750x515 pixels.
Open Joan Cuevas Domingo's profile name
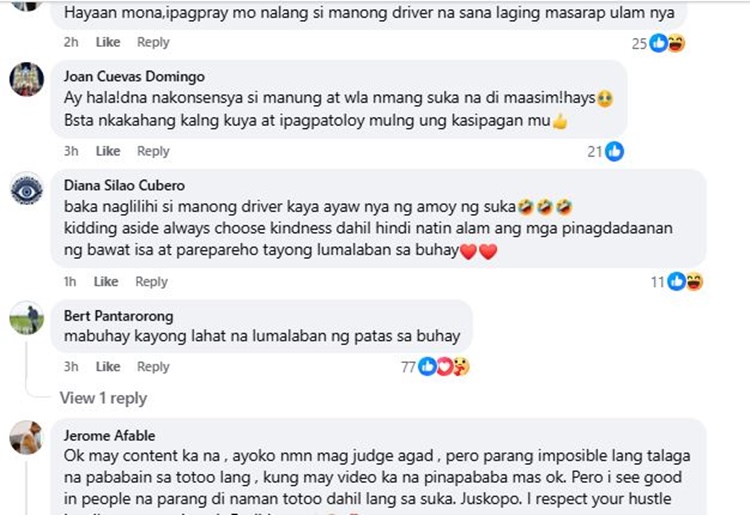pos(134,77)
